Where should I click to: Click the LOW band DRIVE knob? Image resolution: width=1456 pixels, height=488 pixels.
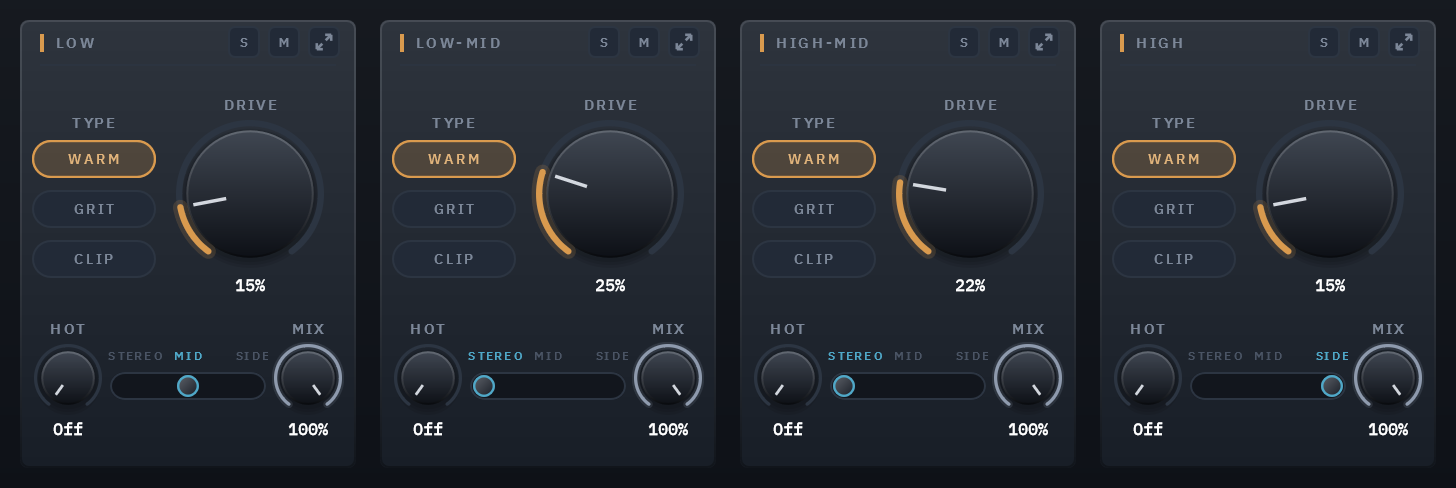coord(250,194)
